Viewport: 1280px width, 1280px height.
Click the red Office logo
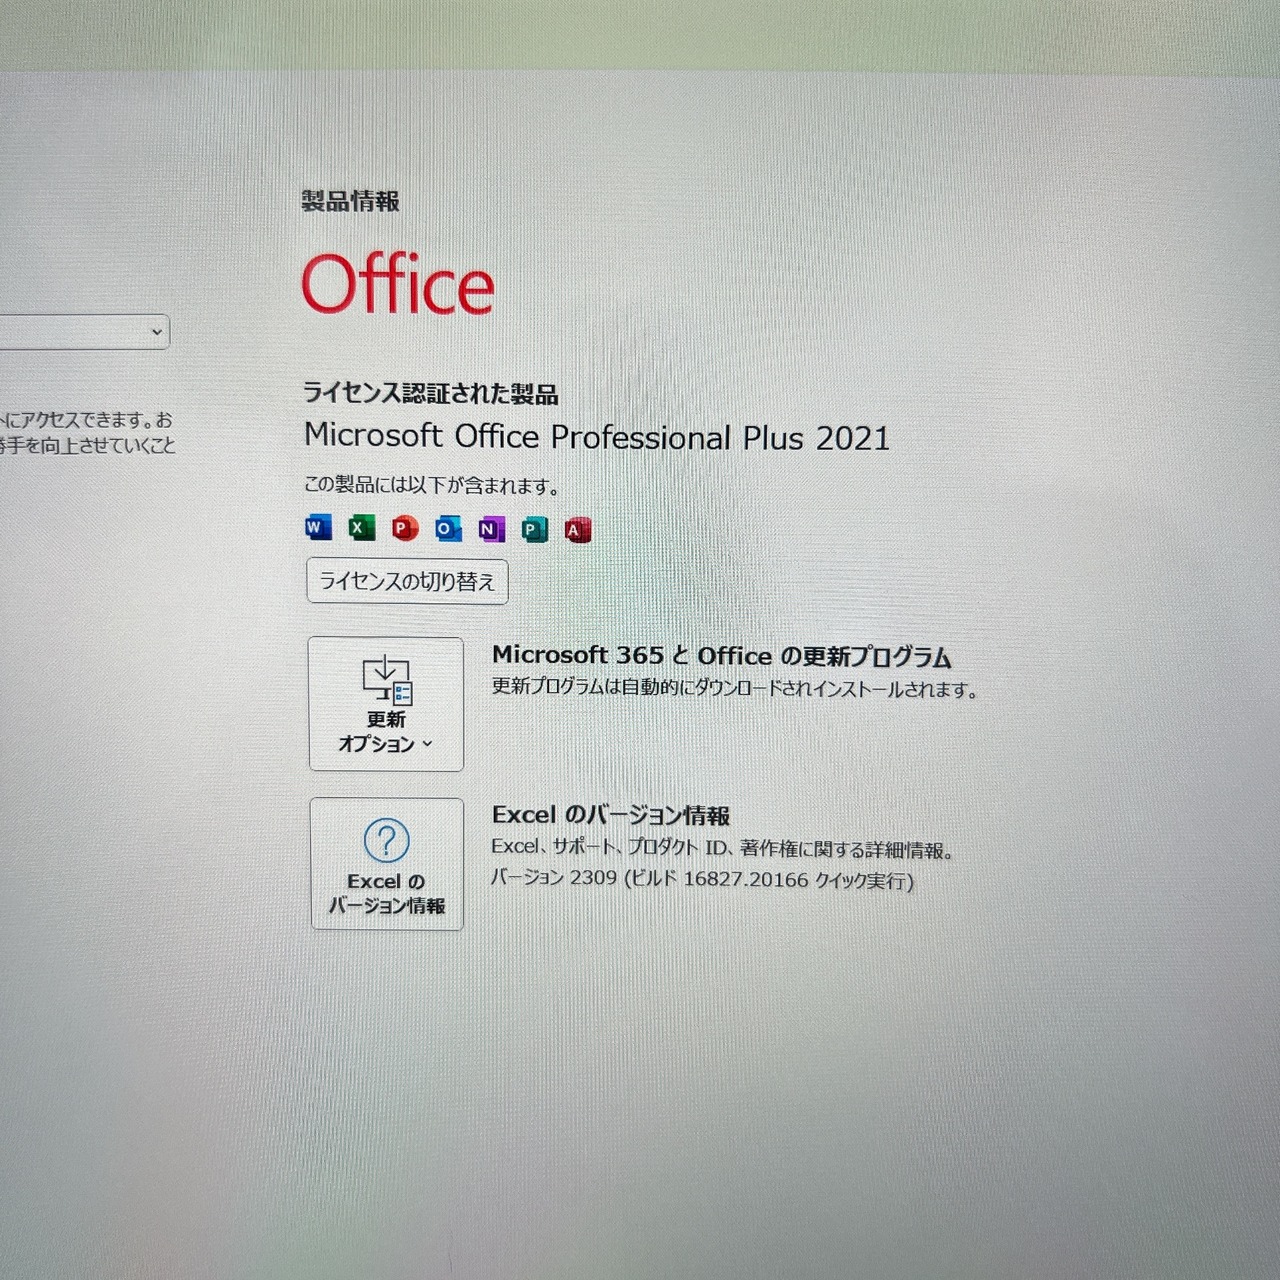click(398, 283)
